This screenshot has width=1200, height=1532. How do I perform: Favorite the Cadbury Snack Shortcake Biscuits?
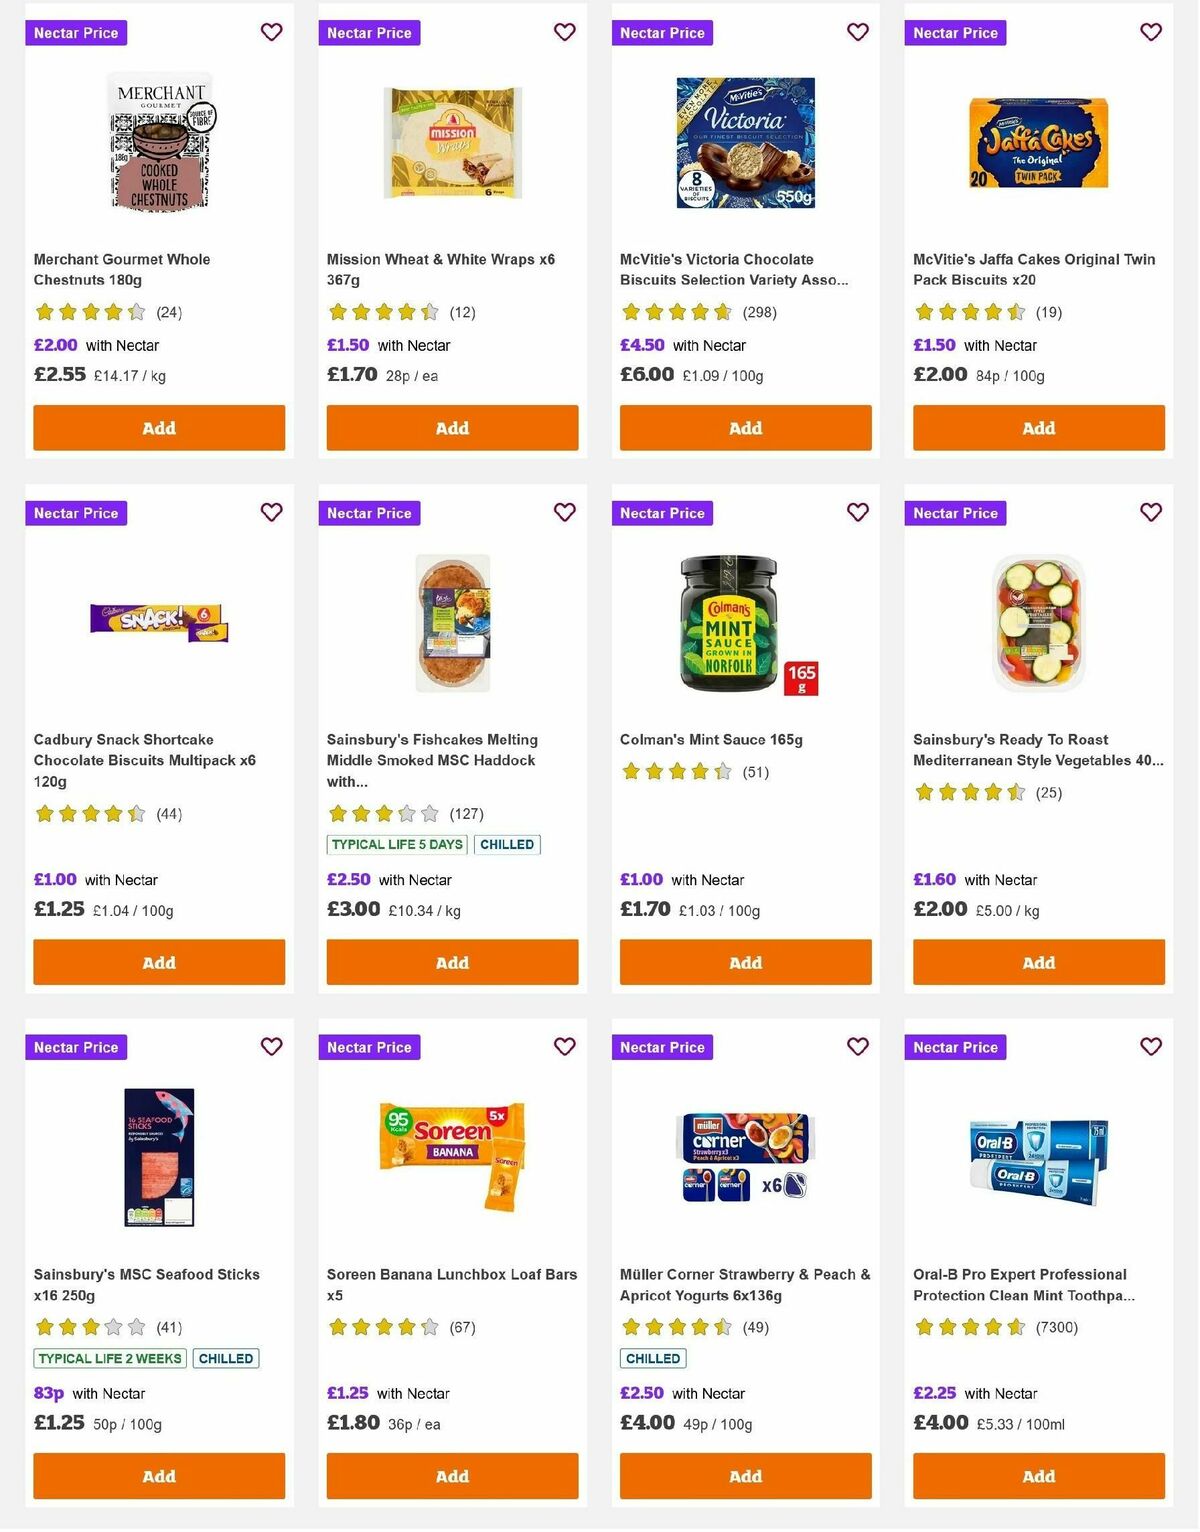pos(271,512)
